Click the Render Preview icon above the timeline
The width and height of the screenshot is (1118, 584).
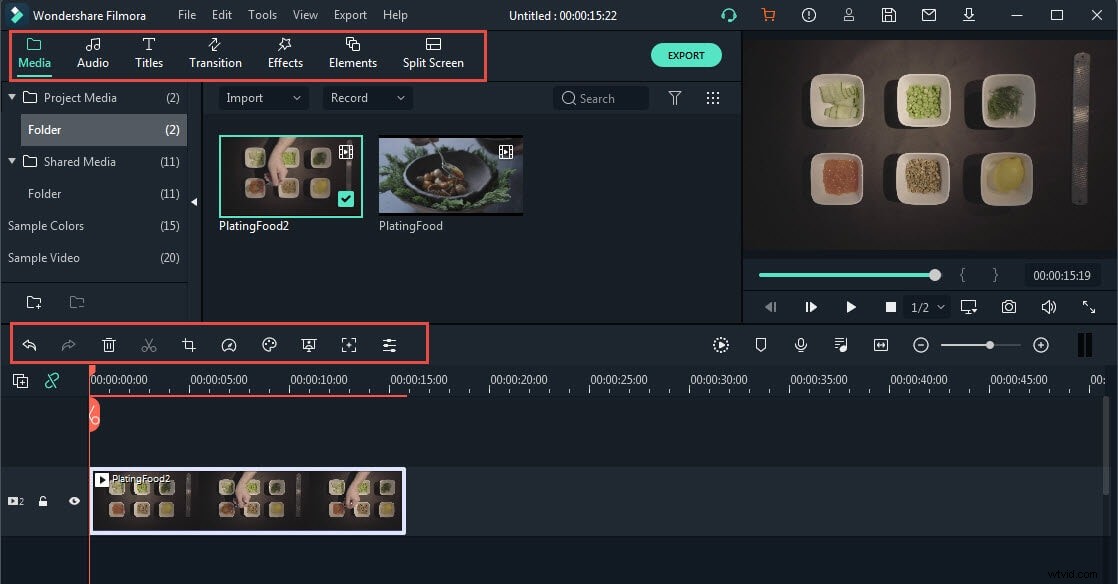721,345
